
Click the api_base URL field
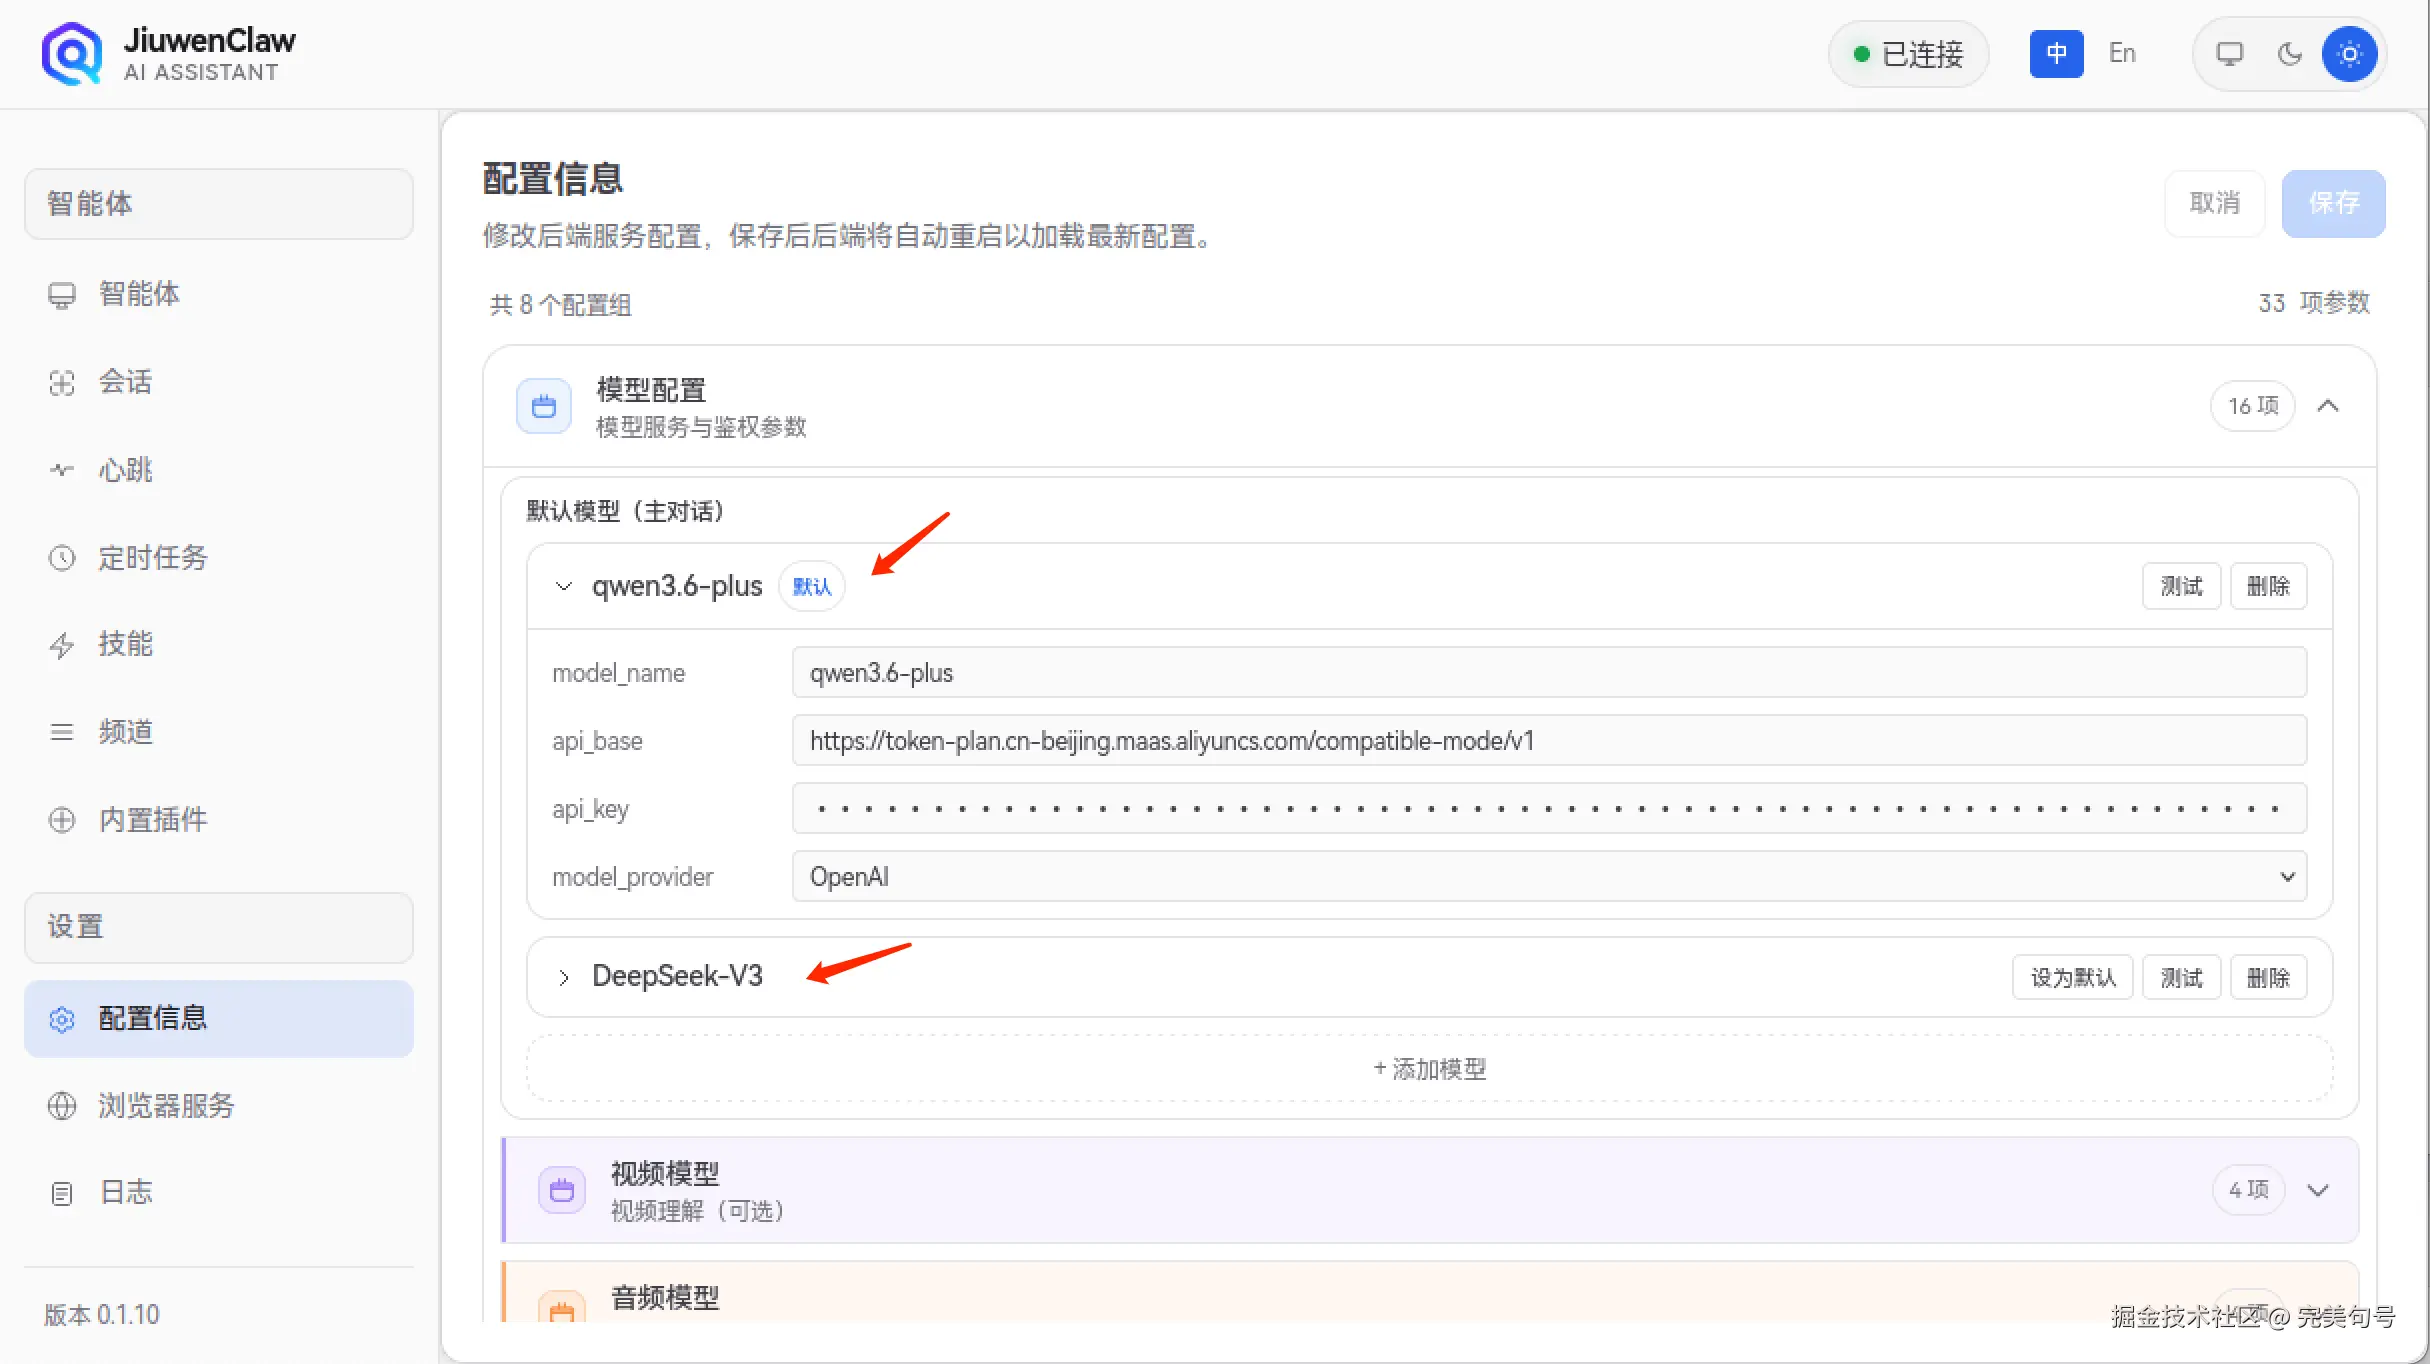pos(1549,741)
